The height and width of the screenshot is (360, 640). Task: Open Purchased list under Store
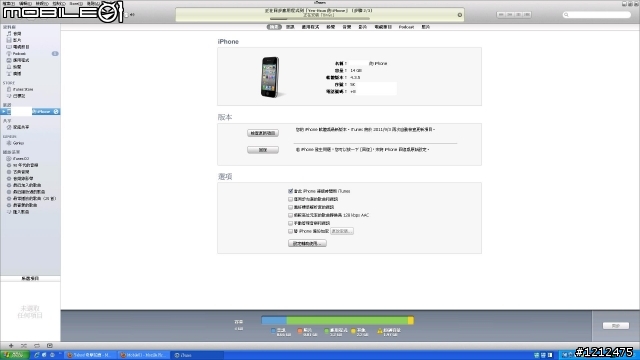coord(19,96)
